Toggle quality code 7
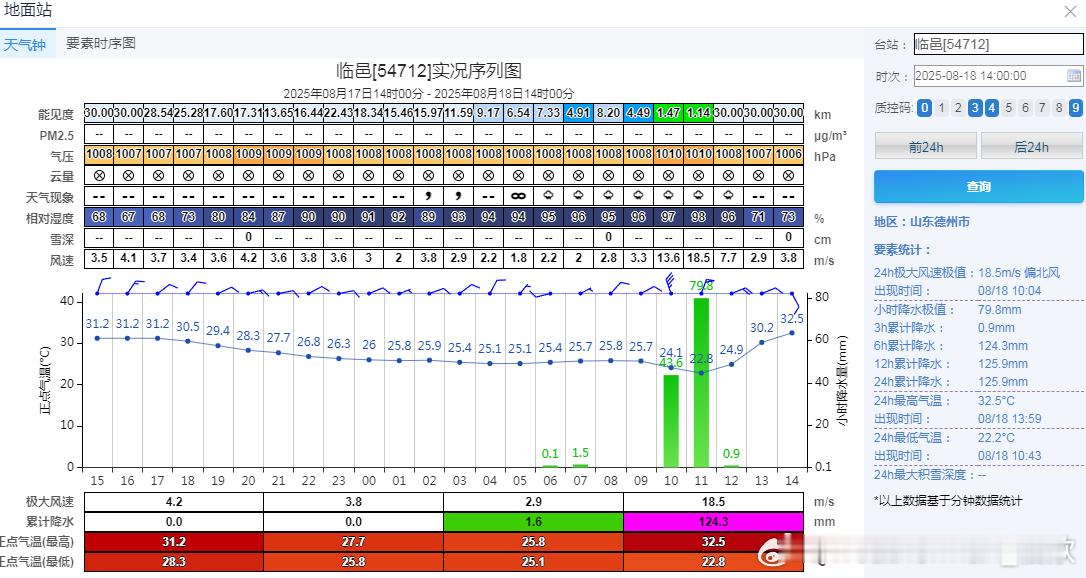This screenshot has width=1086, height=578. click(x=1042, y=108)
